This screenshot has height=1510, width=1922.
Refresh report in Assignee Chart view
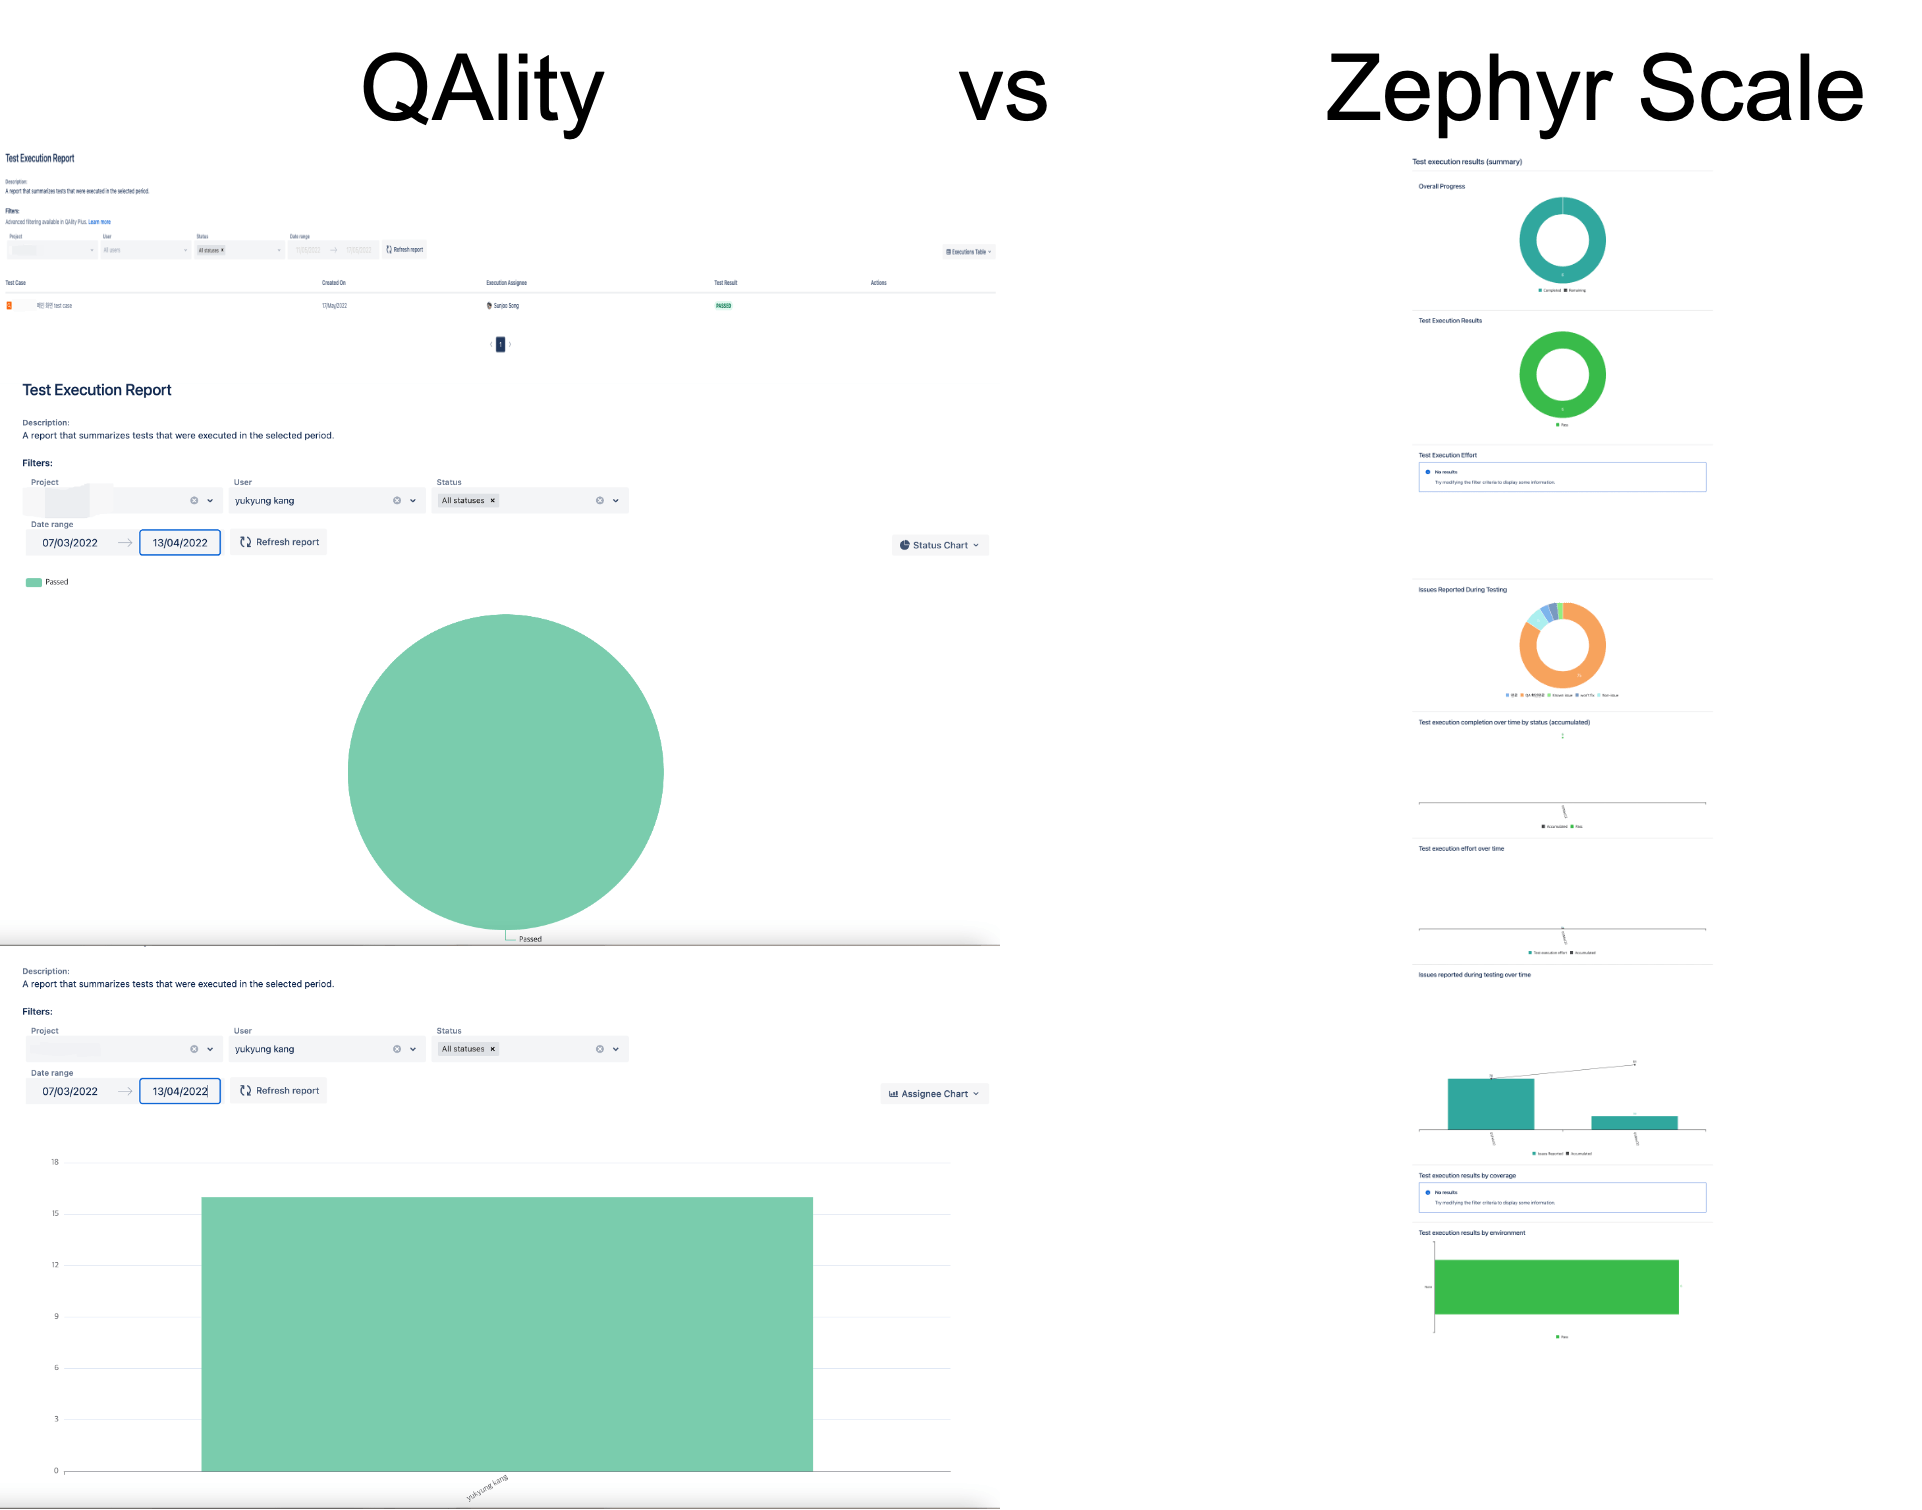279,1091
